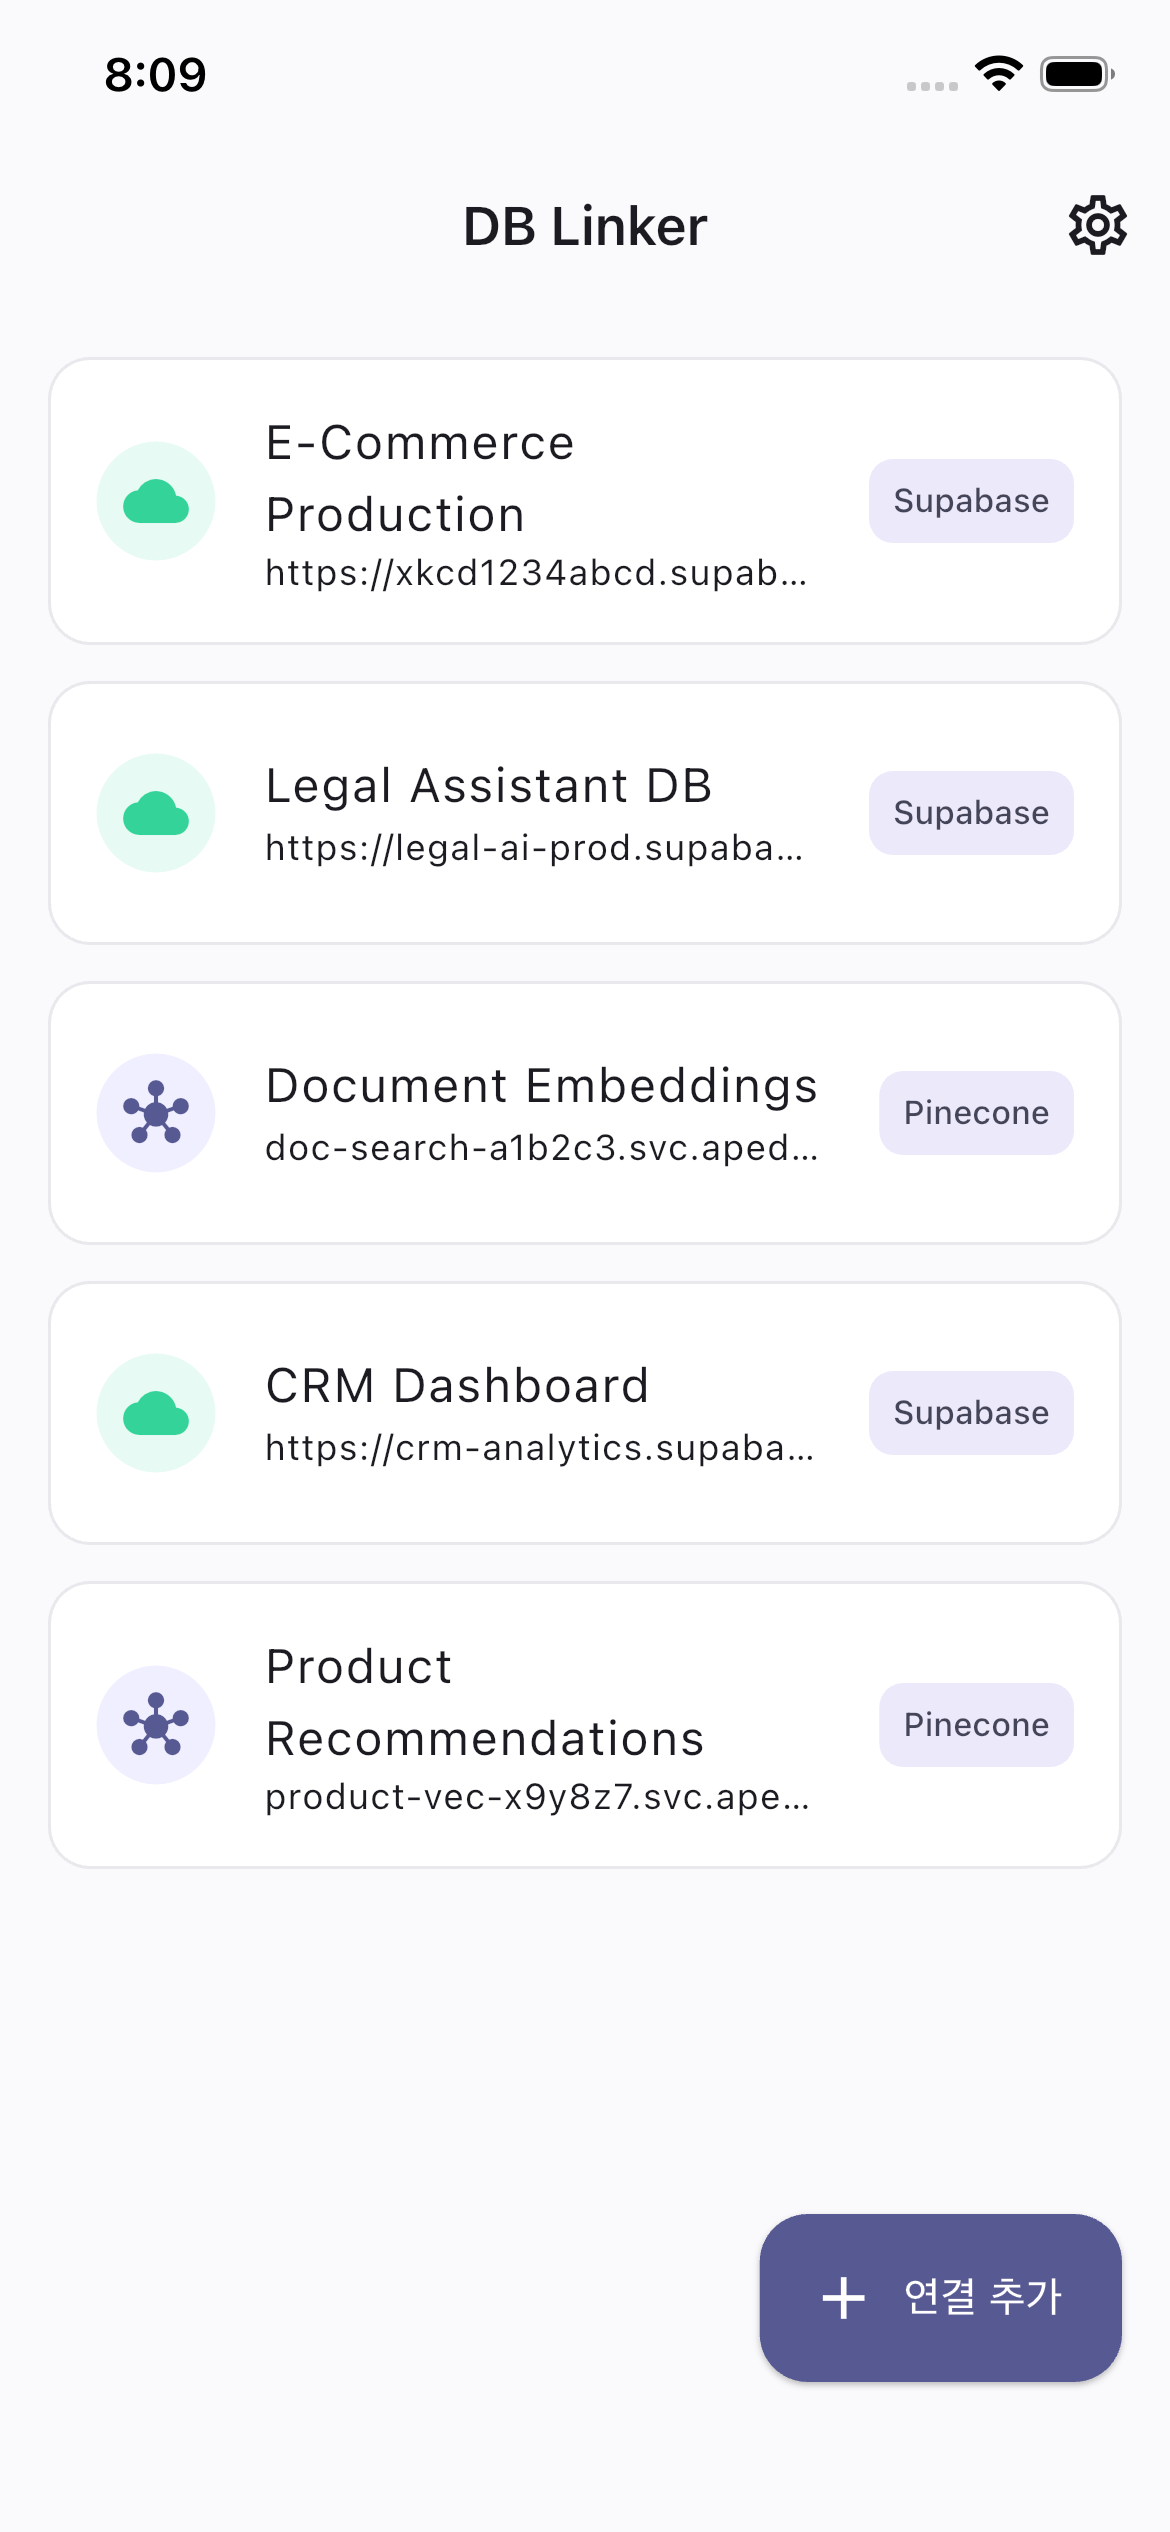Image resolution: width=1170 pixels, height=2532 pixels.
Task: Select the Legal Assistant DB title
Action: [488, 785]
